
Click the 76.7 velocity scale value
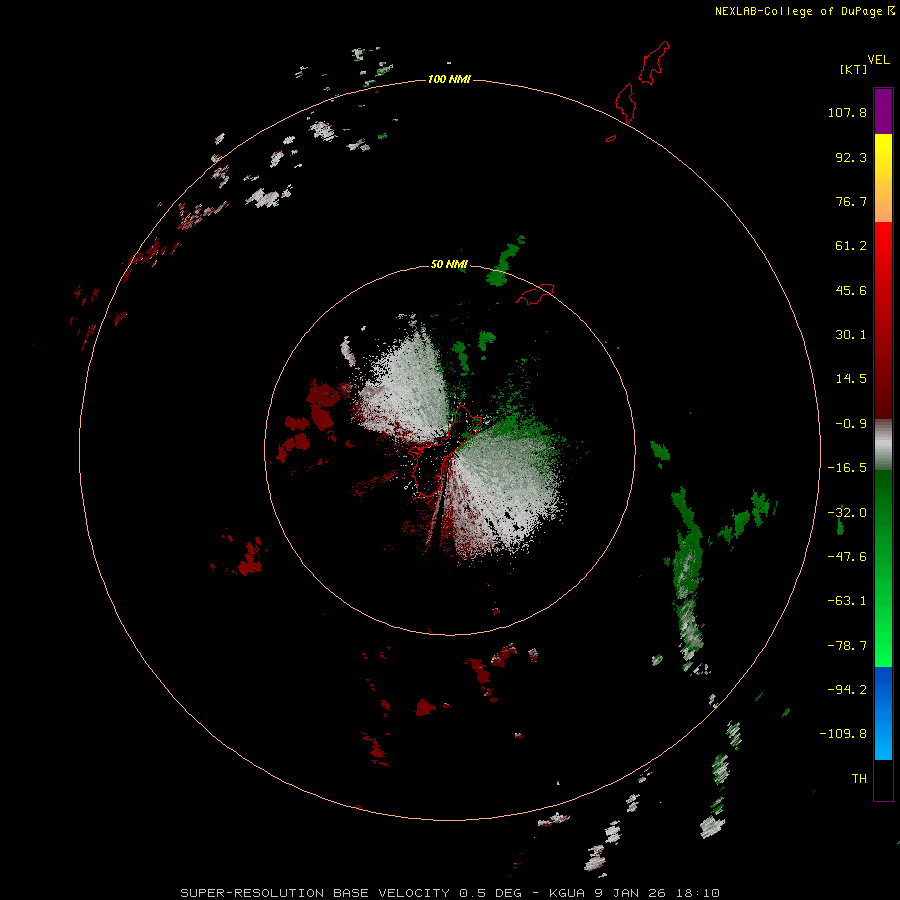point(851,201)
